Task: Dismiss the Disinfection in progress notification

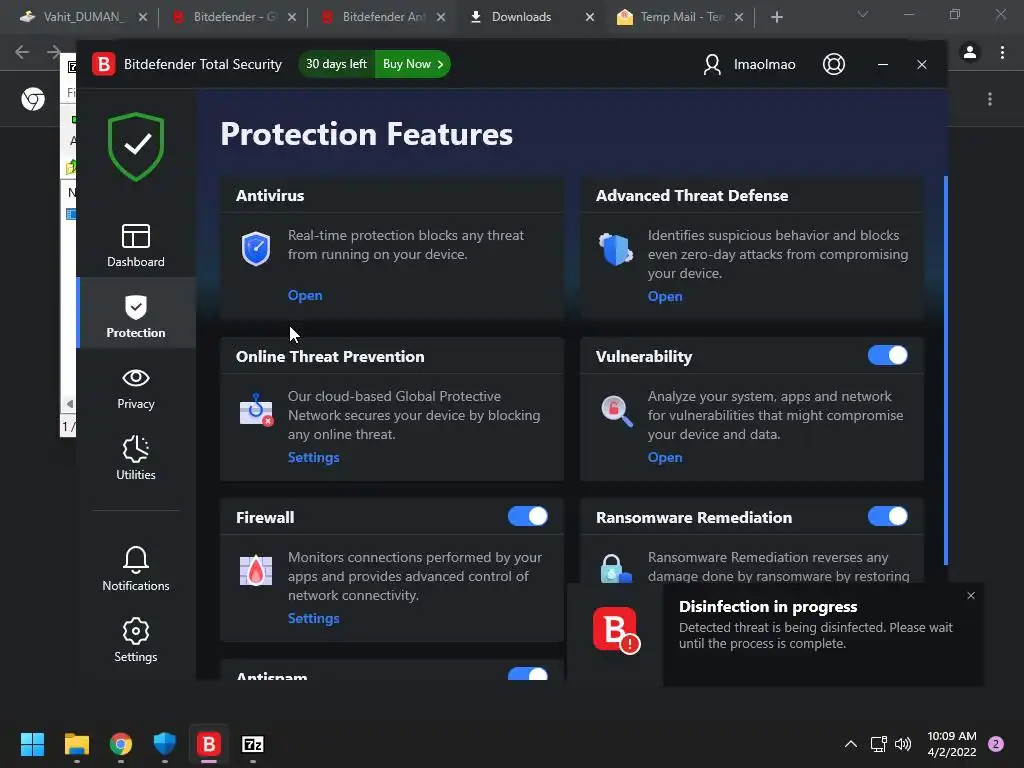Action: click(971, 596)
